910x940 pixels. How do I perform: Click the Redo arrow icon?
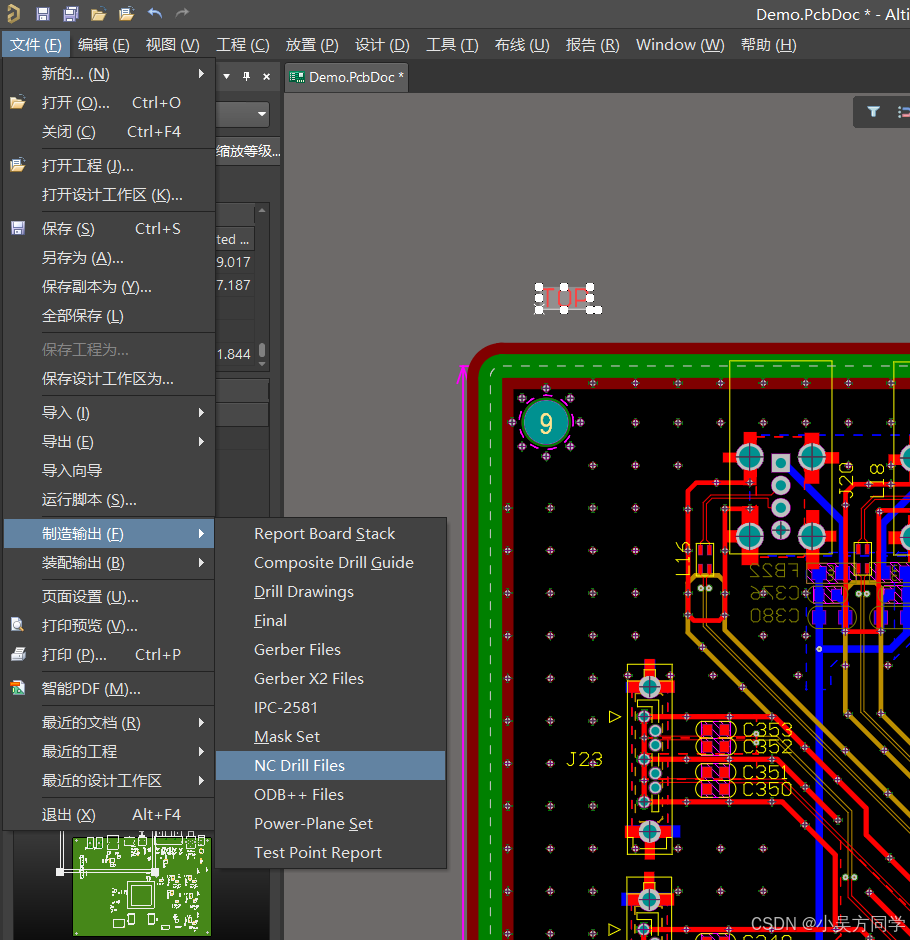click(x=182, y=13)
